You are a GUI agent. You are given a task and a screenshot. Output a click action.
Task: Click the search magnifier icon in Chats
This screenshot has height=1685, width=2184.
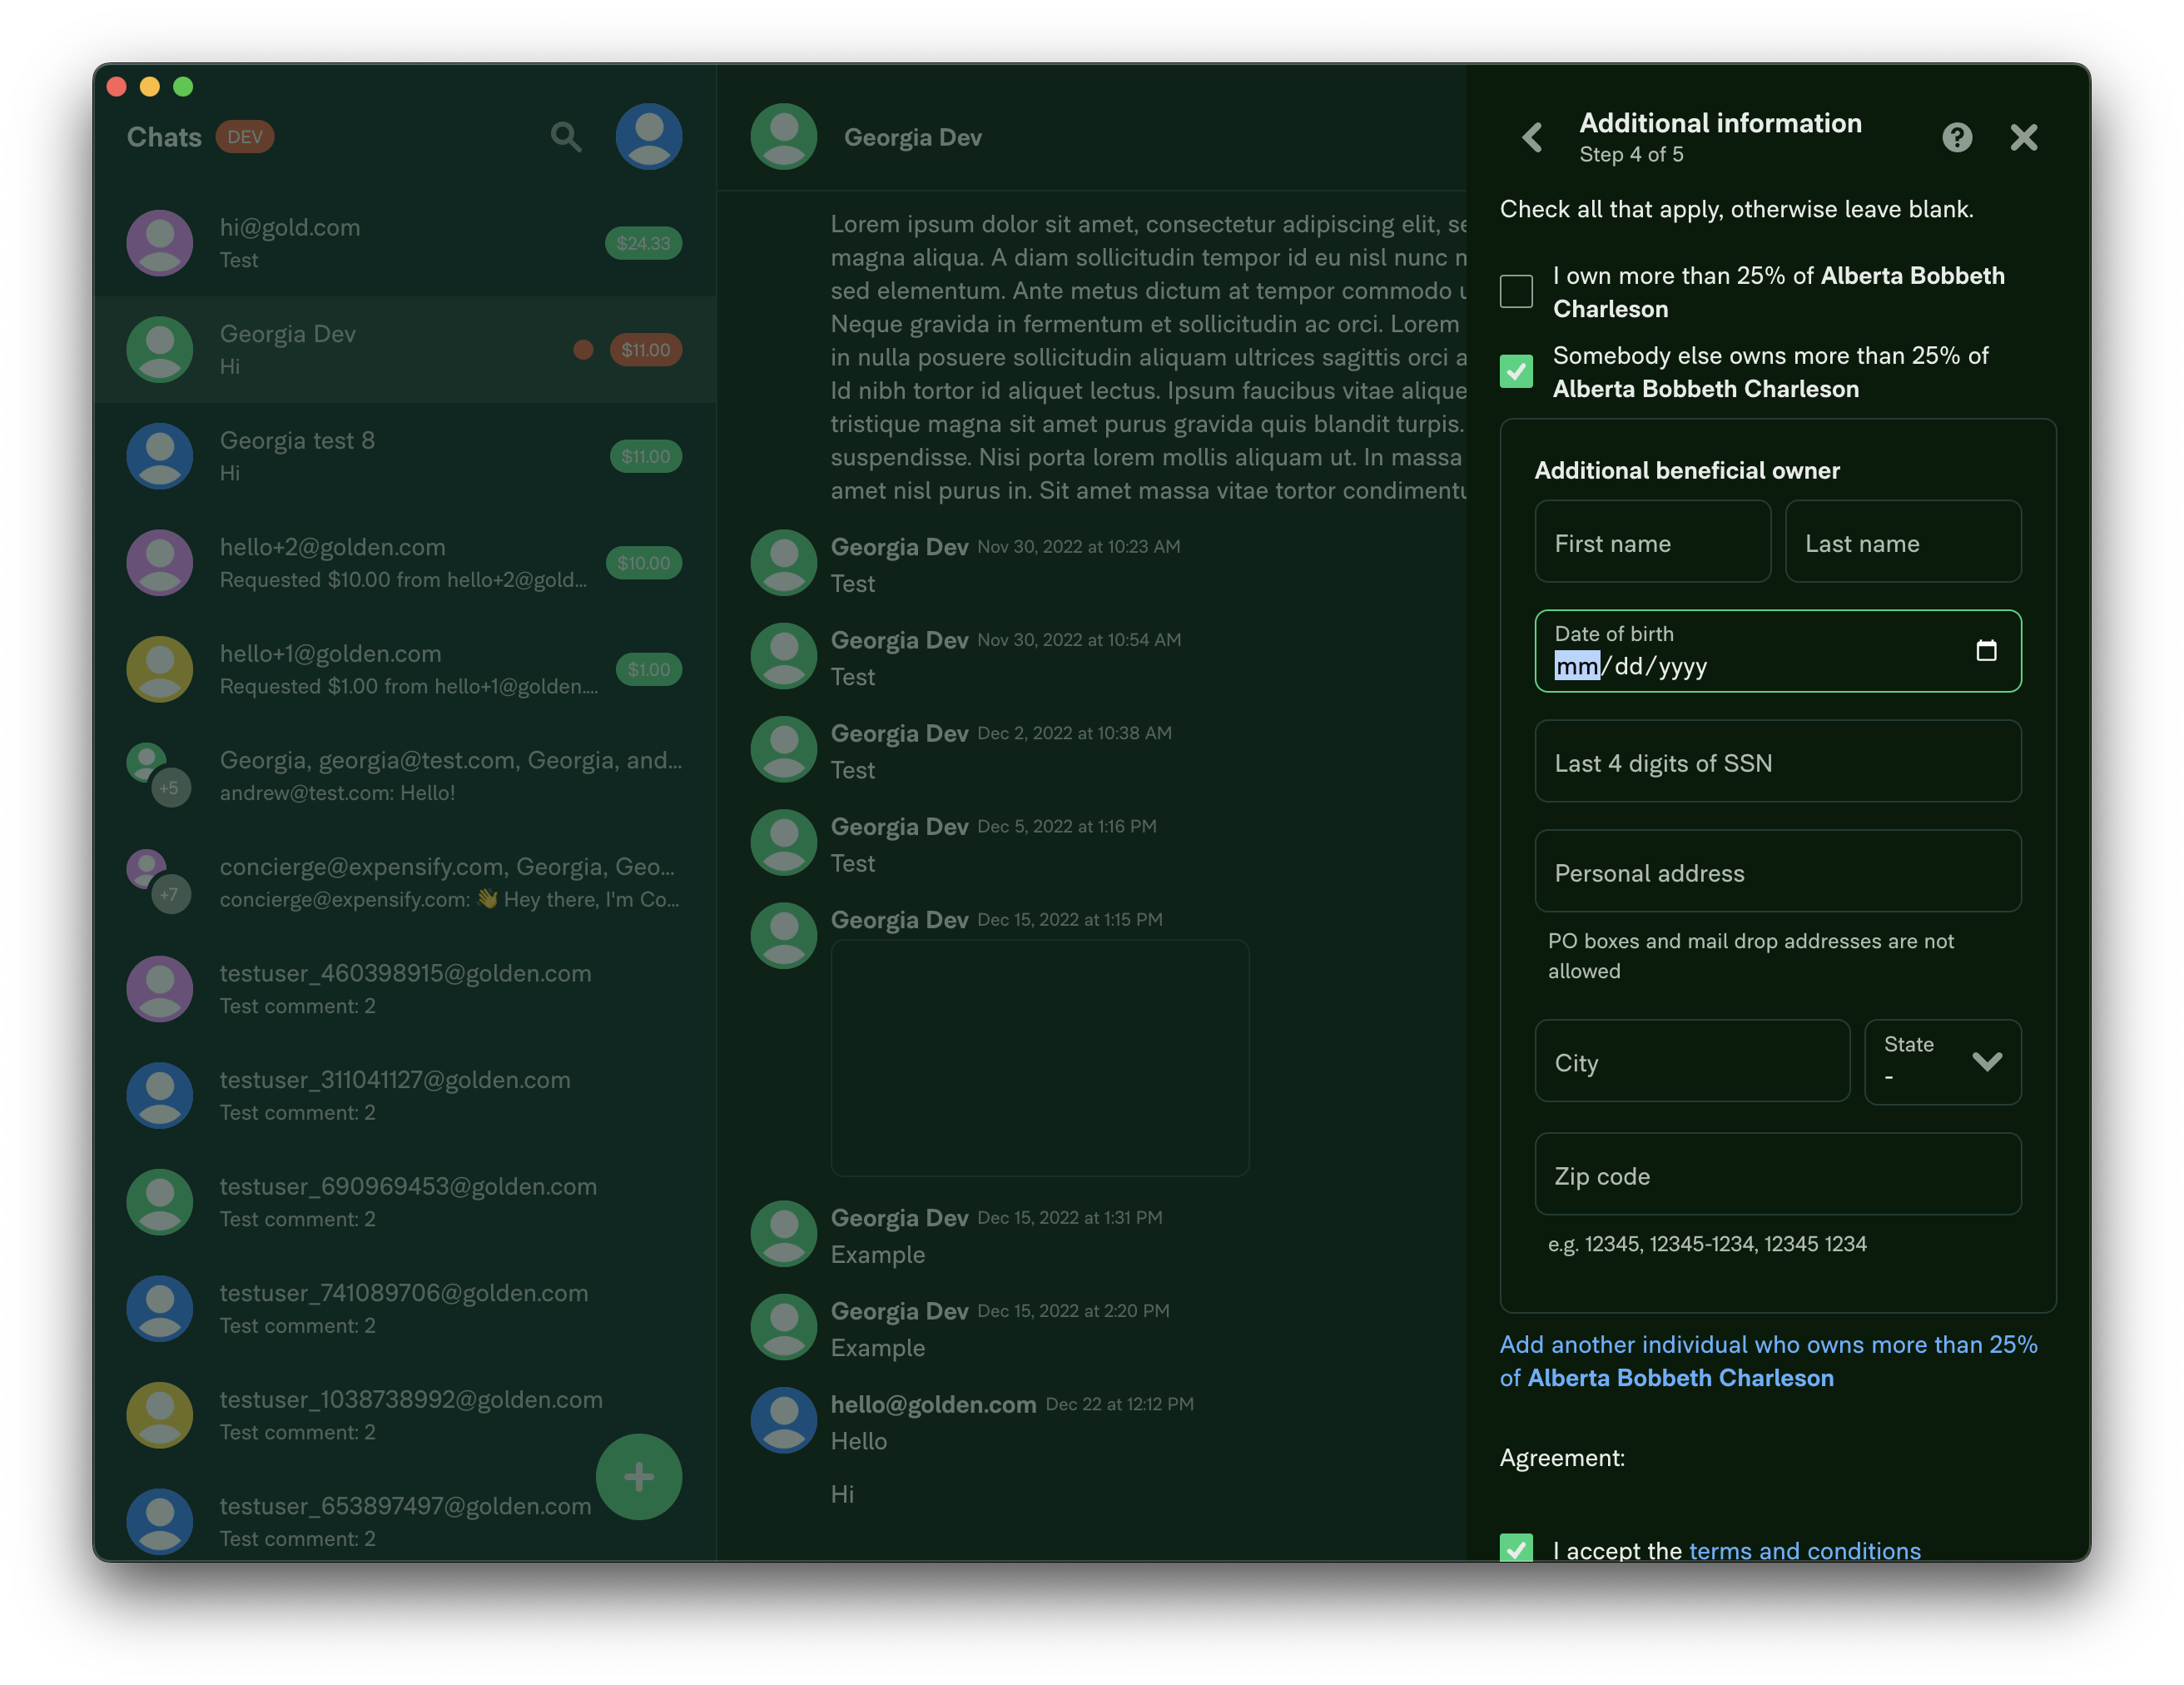[566, 137]
